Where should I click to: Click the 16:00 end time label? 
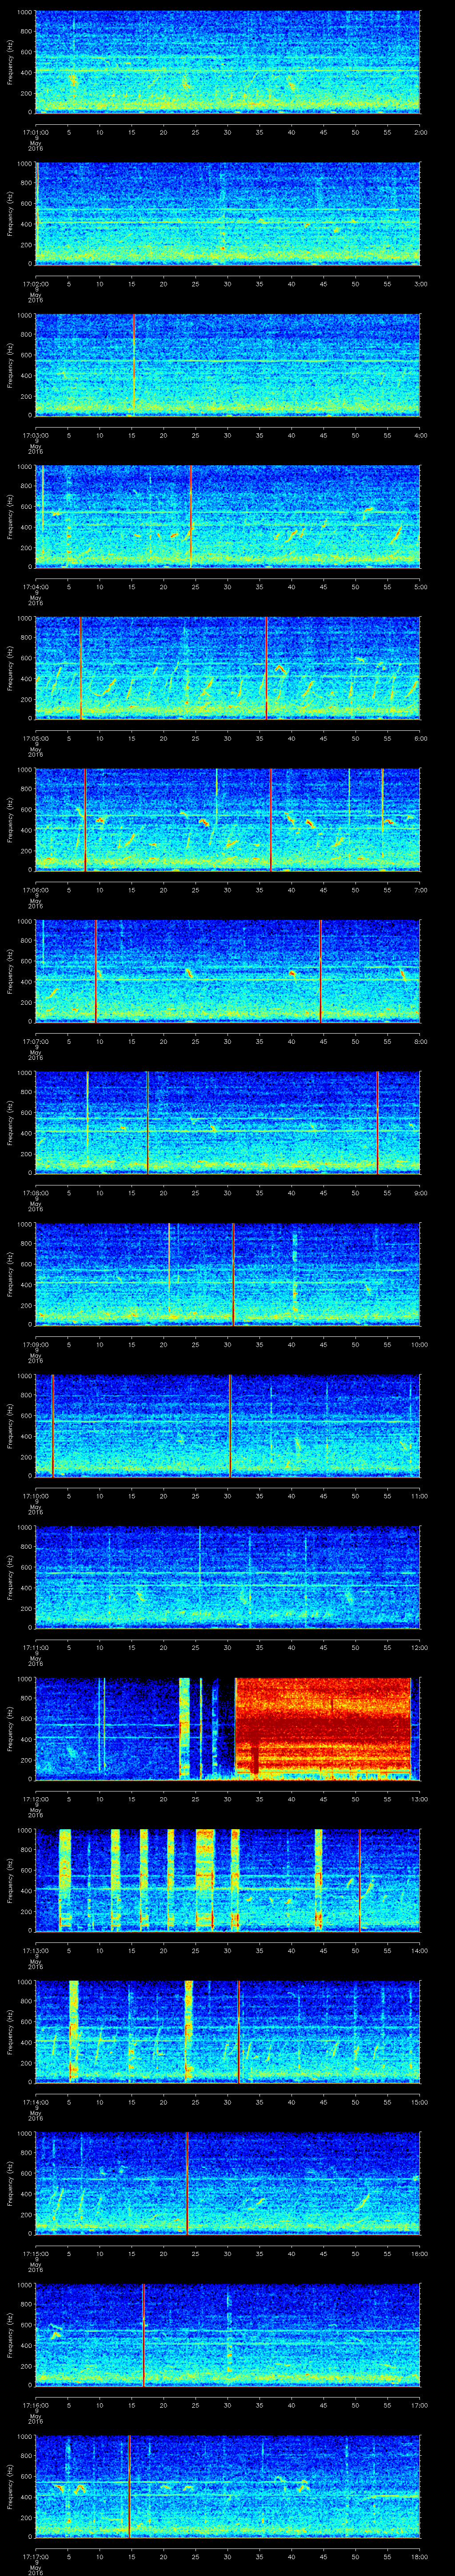419,2253
